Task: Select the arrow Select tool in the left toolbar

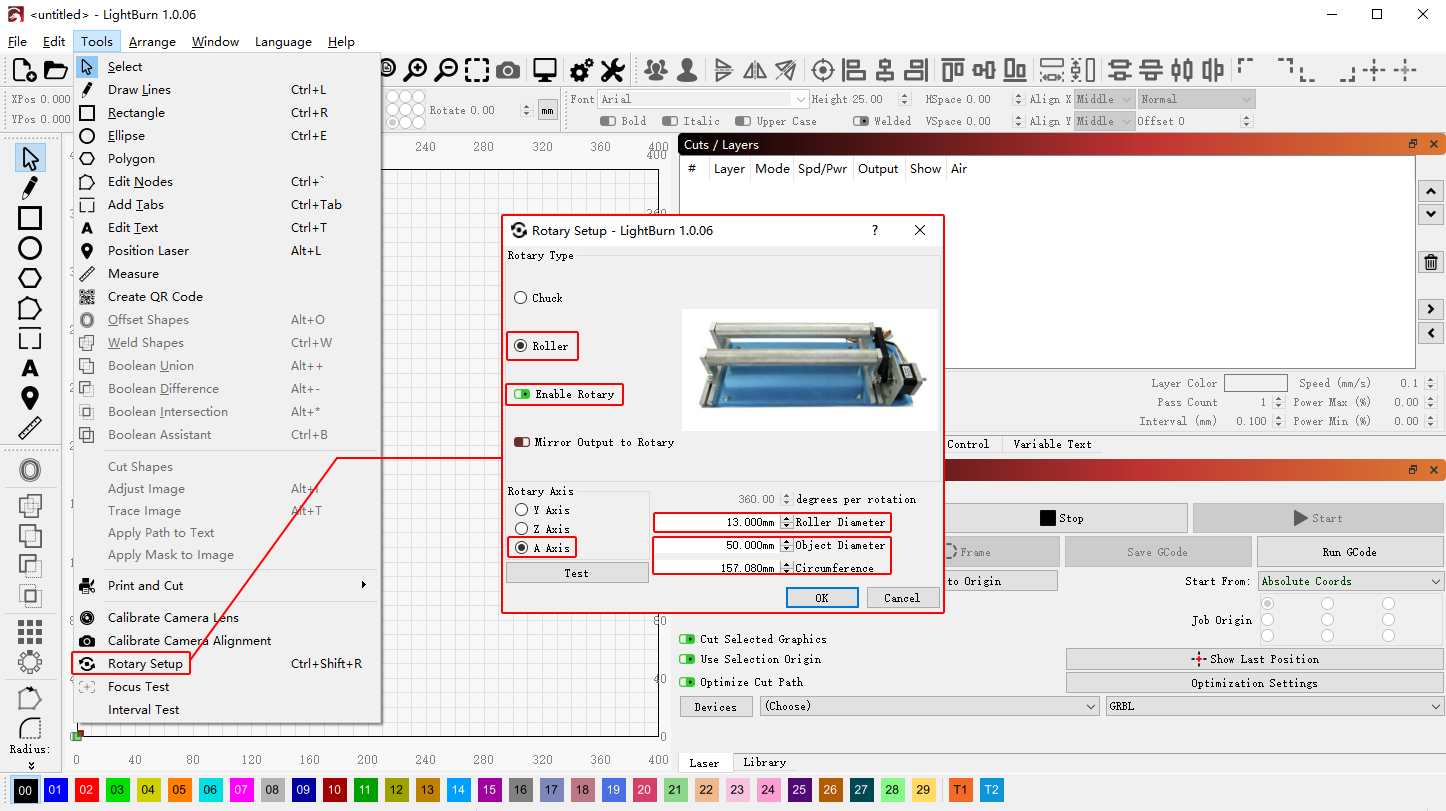Action: coord(30,158)
